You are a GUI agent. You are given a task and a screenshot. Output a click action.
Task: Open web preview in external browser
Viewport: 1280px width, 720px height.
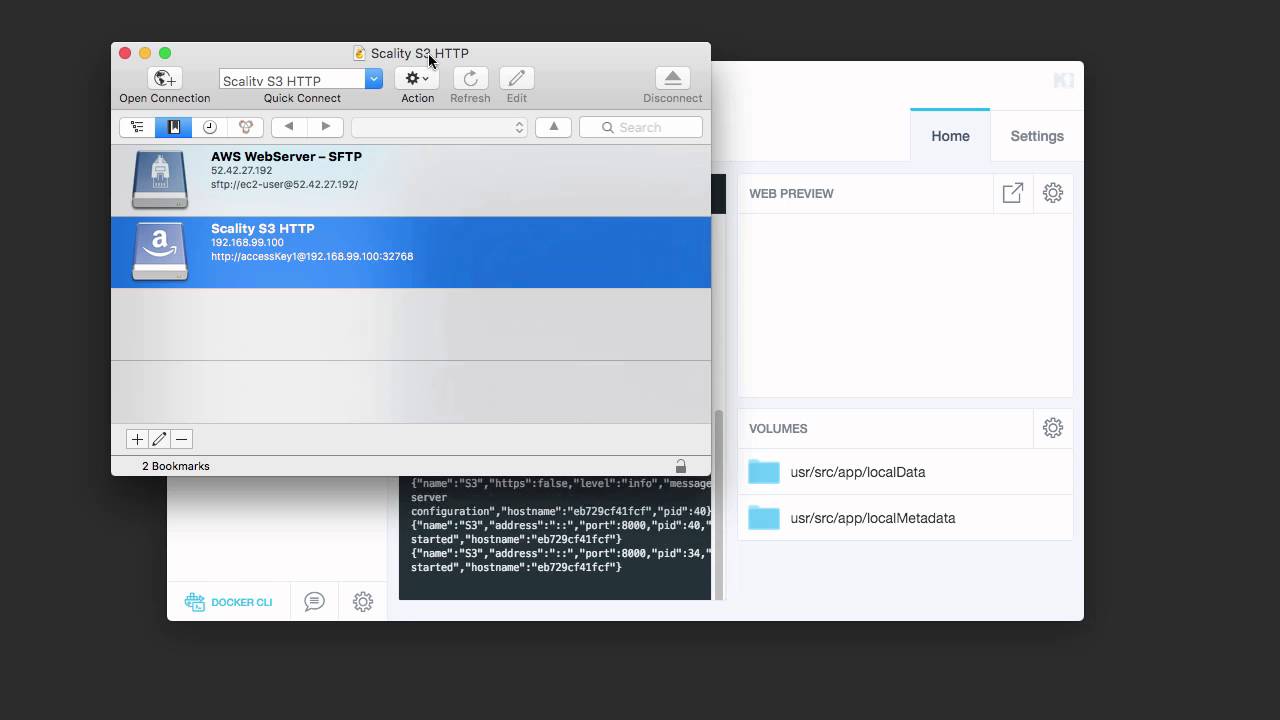1013,193
